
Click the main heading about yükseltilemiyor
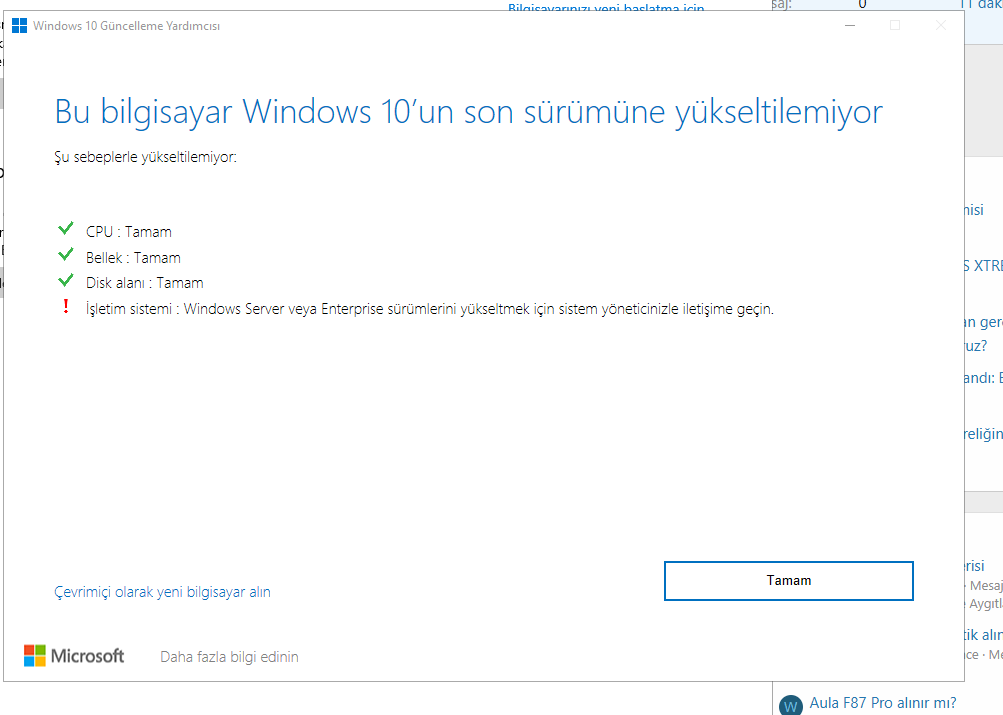[x=469, y=112]
